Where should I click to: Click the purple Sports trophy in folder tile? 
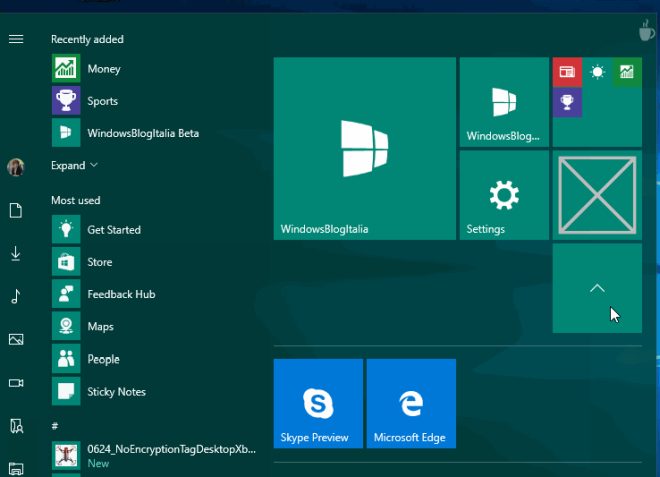point(567,102)
